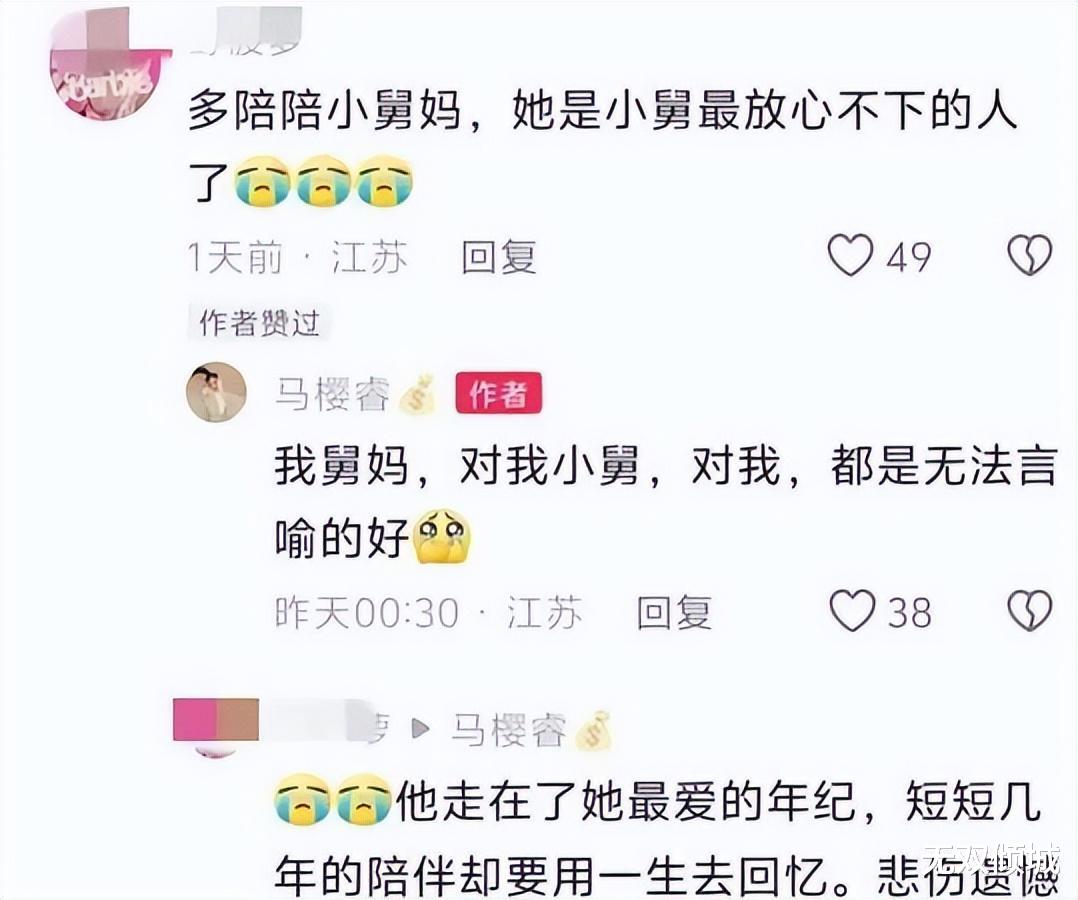This screenshot has width=1078, height=900.
Task: Like 马樱睿's reply with 38 likes
Action: coord(852,611)
